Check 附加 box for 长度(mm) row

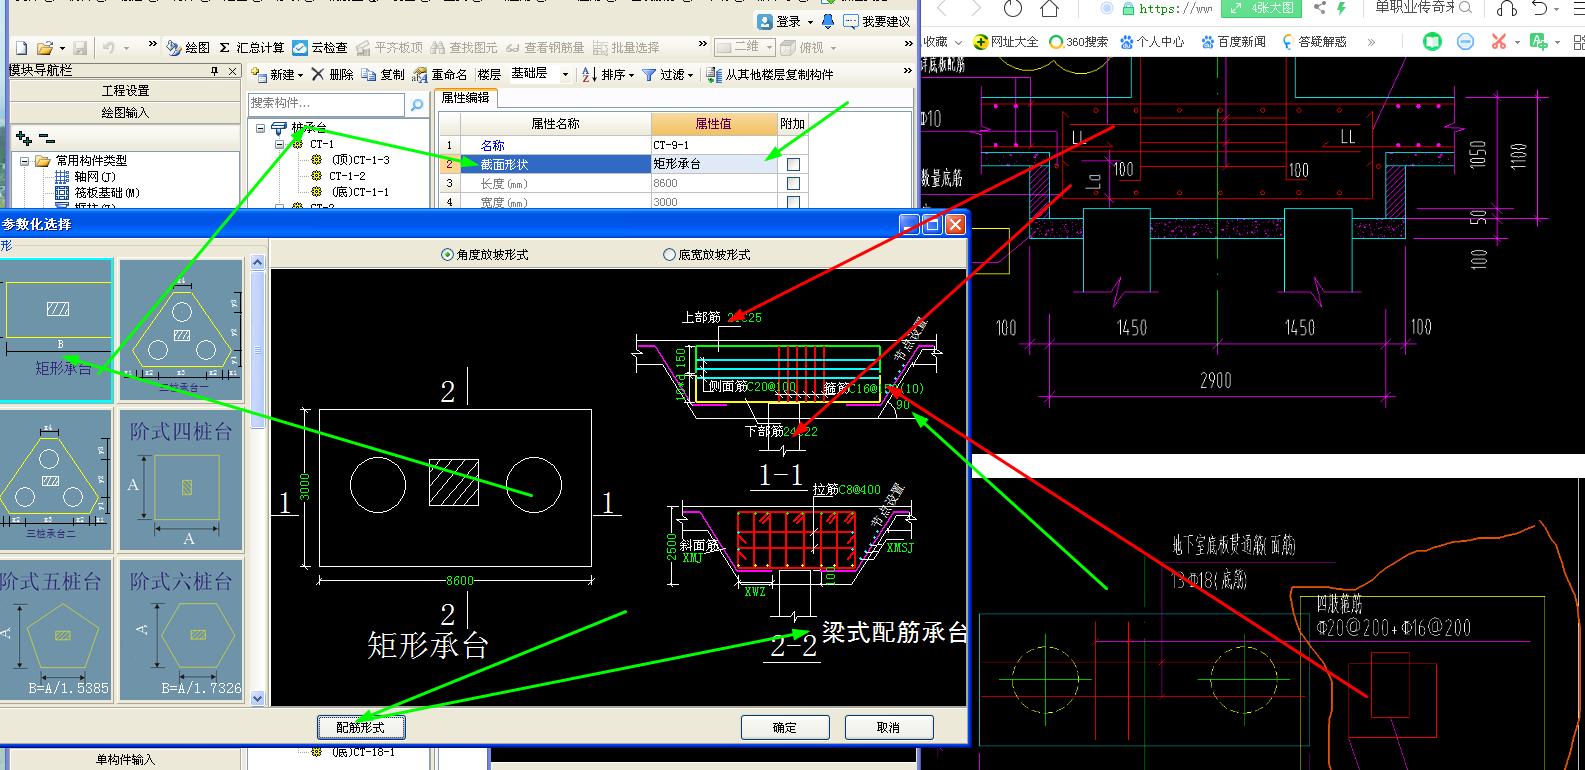793,184
